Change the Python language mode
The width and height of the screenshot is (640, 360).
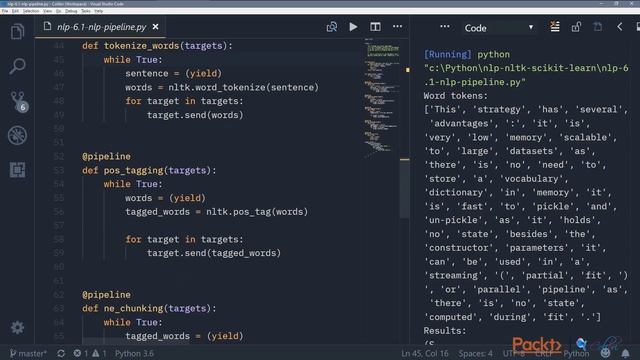tap(576, 353)
